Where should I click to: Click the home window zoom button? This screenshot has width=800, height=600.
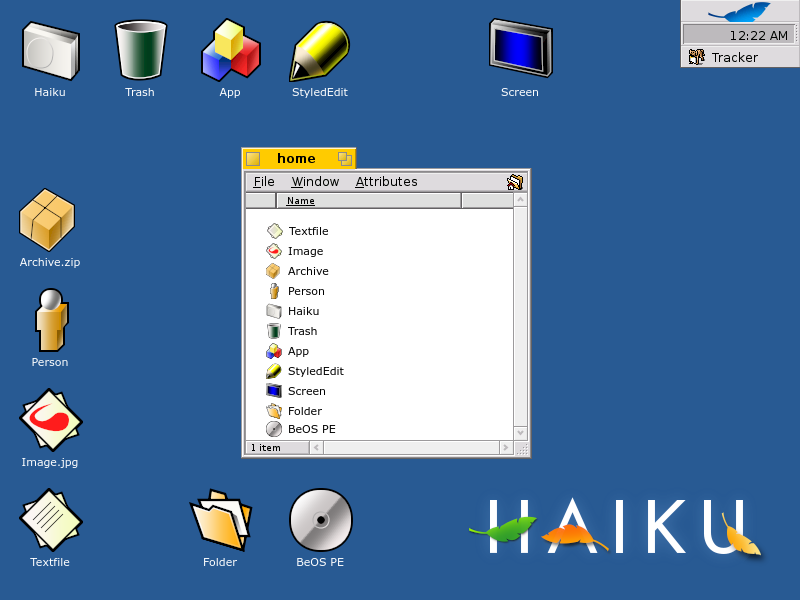click(x=345, y=159)
